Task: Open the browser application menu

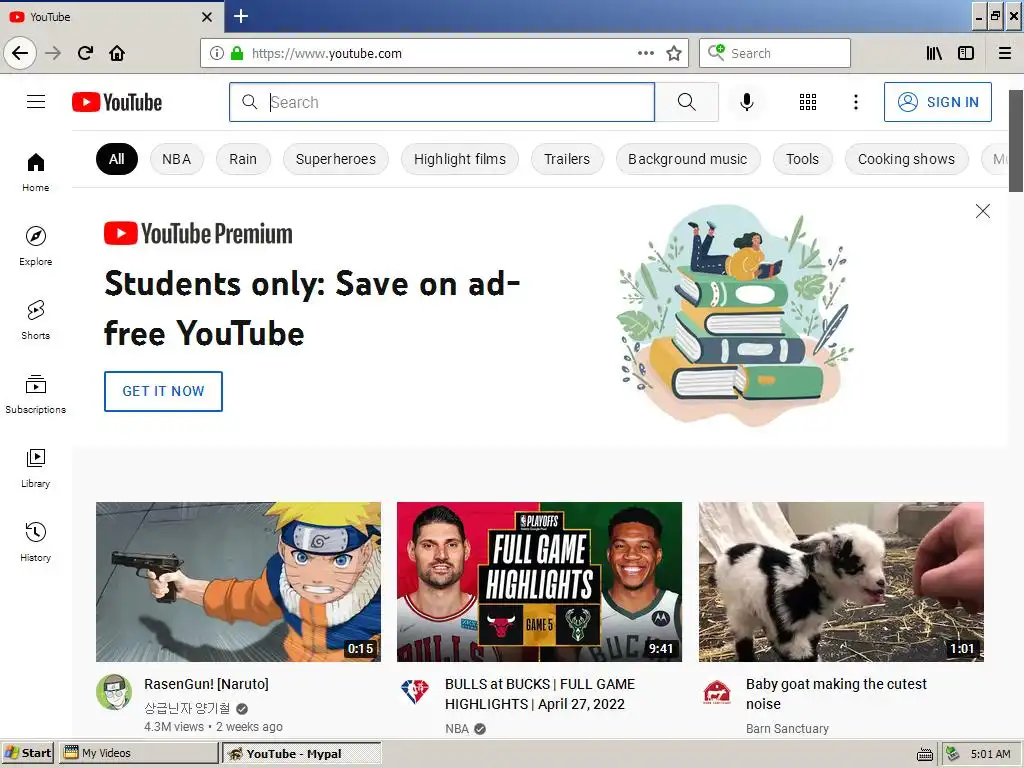Action: coord(1005,53)
